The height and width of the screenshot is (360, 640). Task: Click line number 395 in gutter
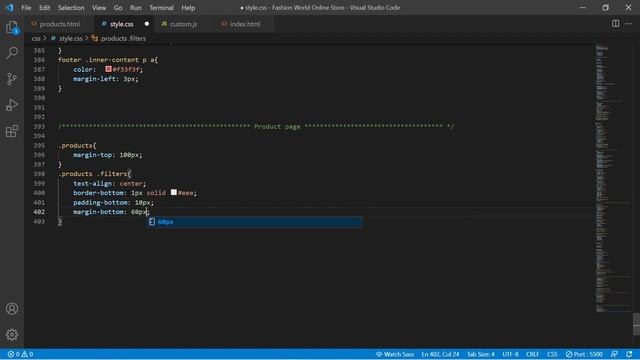pos(39,145)
